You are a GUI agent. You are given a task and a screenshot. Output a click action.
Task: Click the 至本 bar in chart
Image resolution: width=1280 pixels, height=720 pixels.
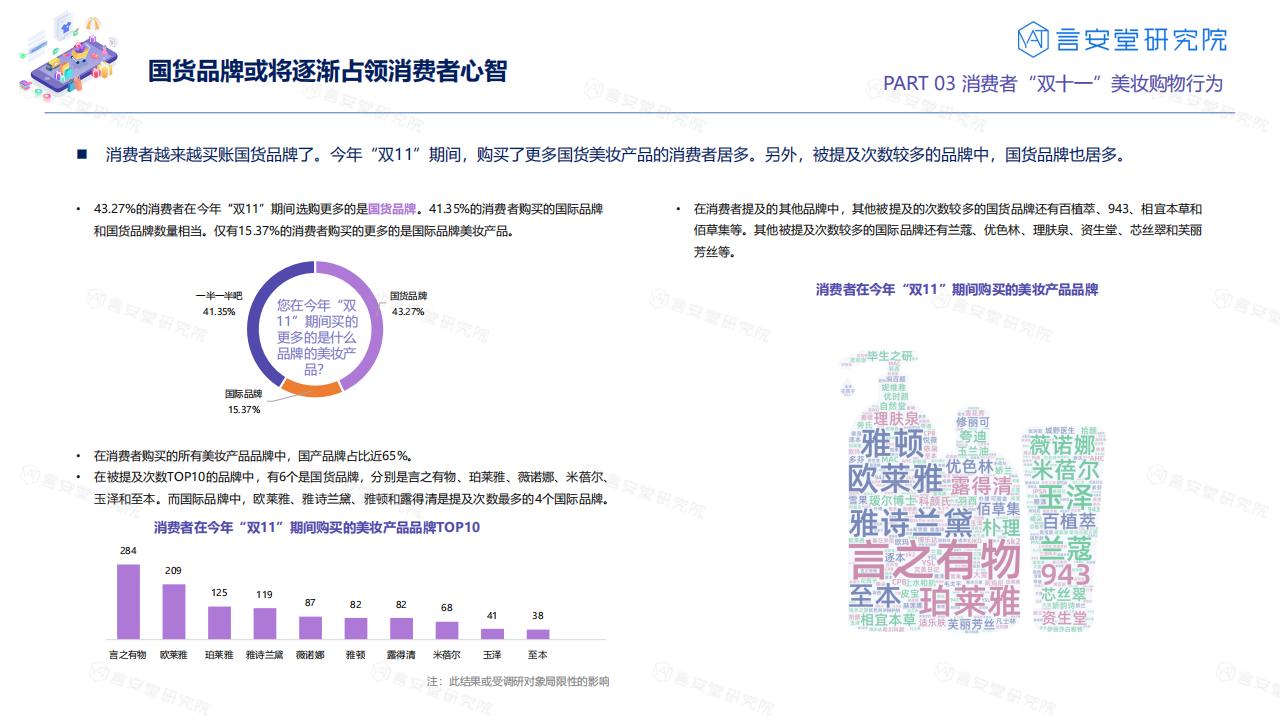(x=538, y=633)
